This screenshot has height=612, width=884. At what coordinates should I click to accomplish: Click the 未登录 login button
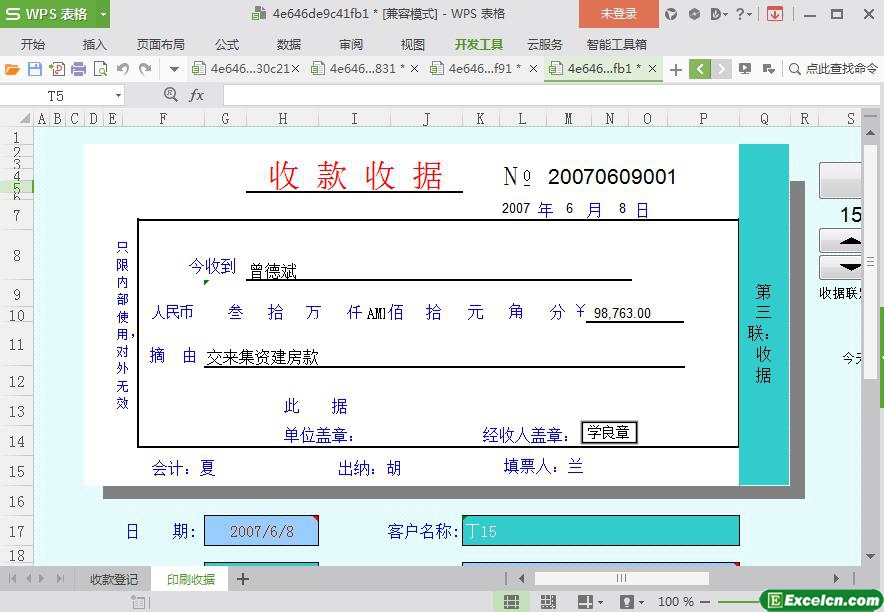tap(618, 14)
